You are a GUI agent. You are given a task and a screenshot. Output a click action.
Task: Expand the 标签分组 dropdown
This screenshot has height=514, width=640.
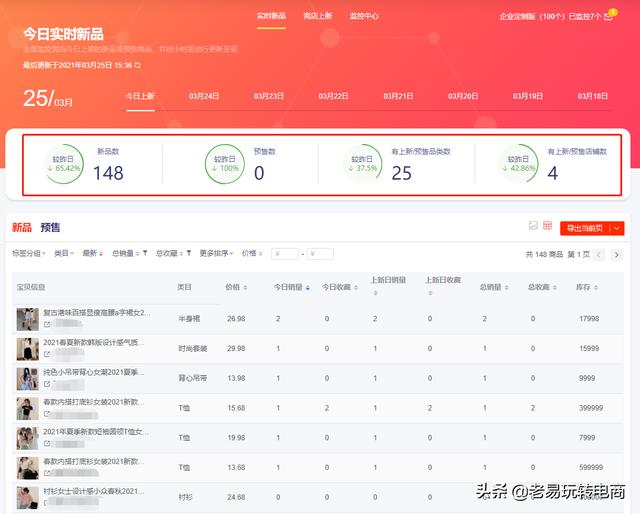tap(28, 254)
